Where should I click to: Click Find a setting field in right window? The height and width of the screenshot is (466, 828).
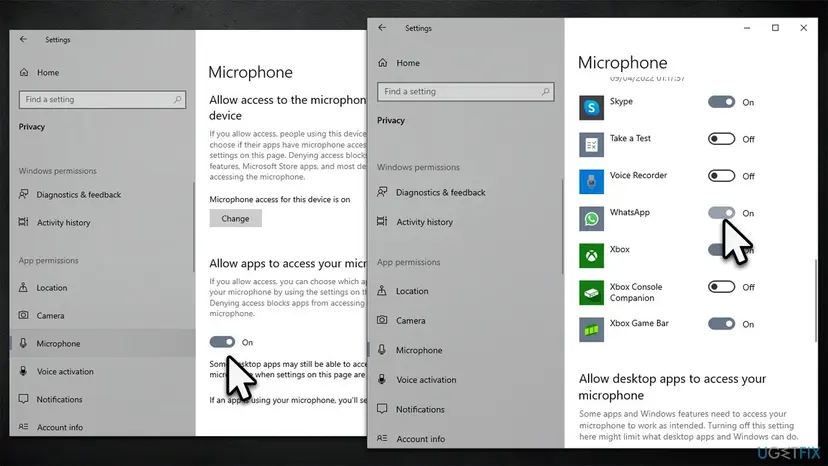click(x=466, y=91)
